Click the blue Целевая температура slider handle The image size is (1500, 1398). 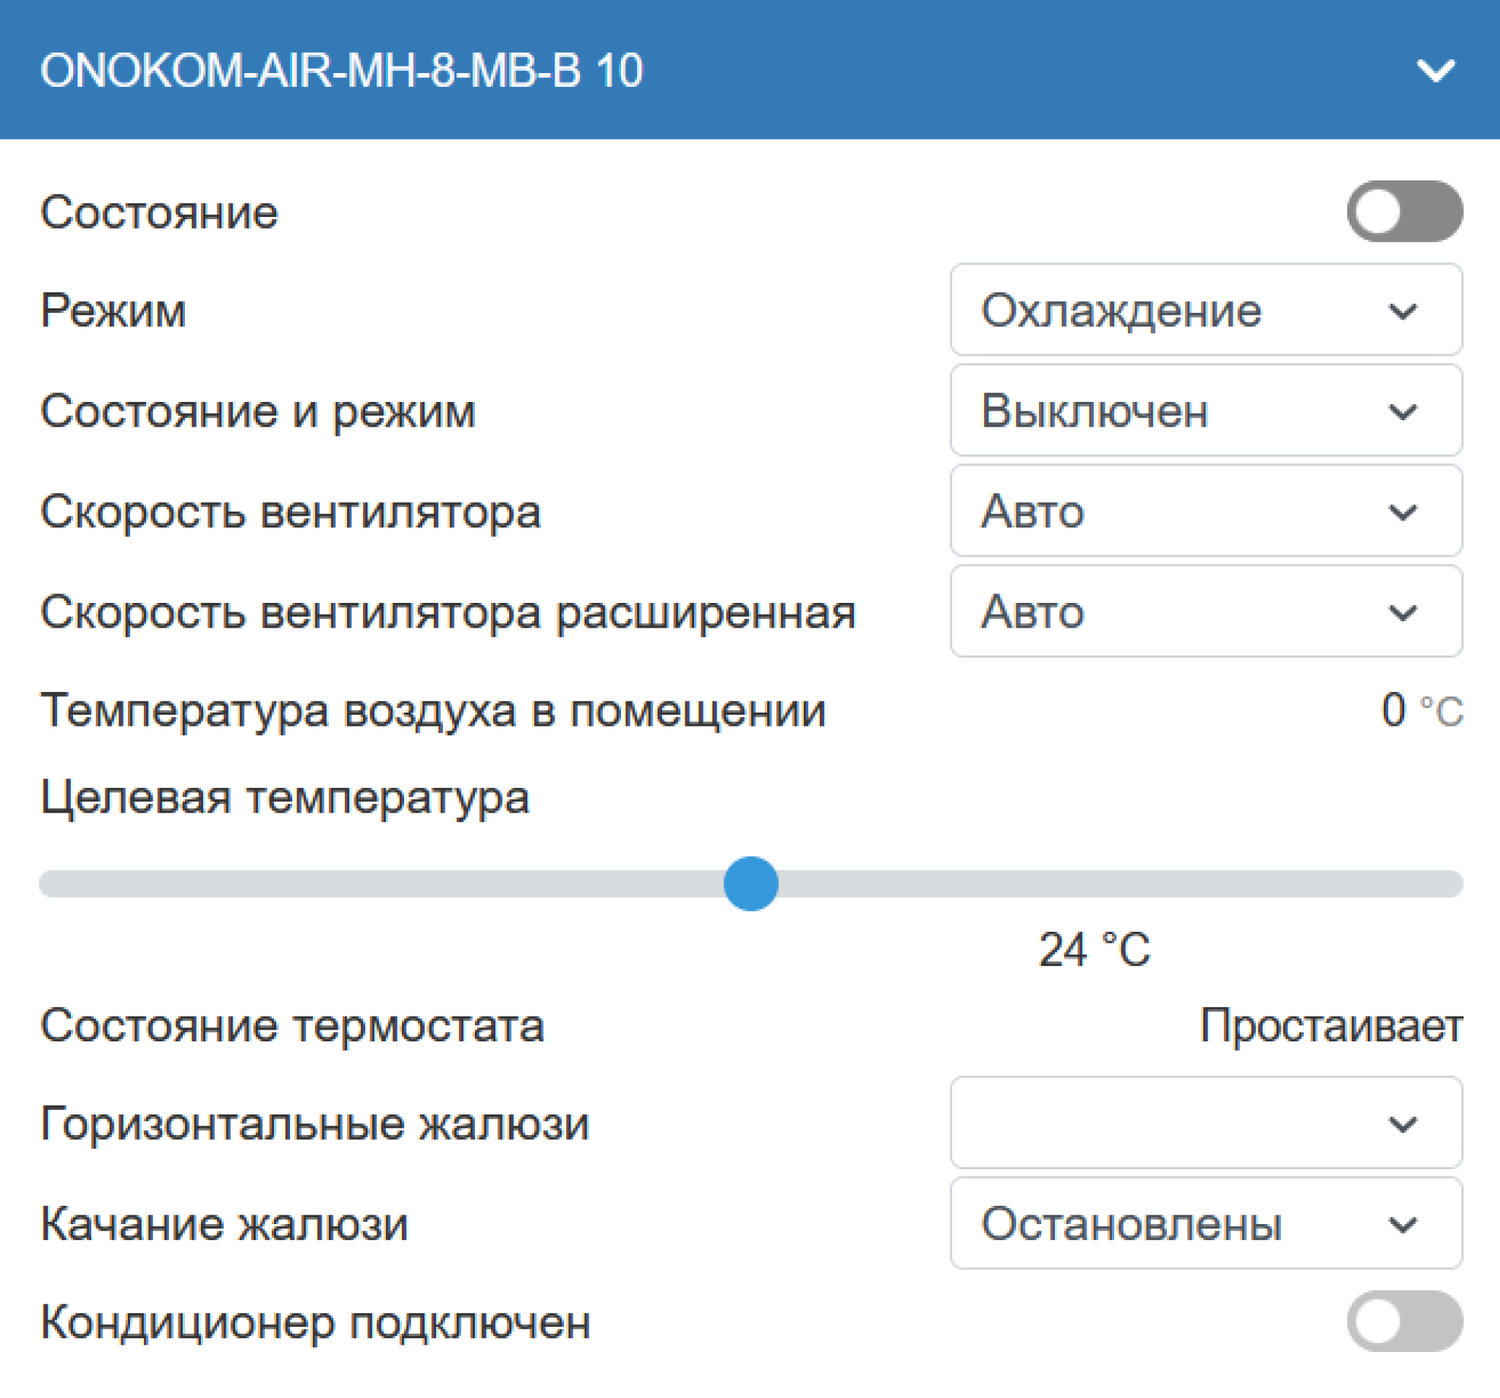pyautogui.click(x=751, y=884)
